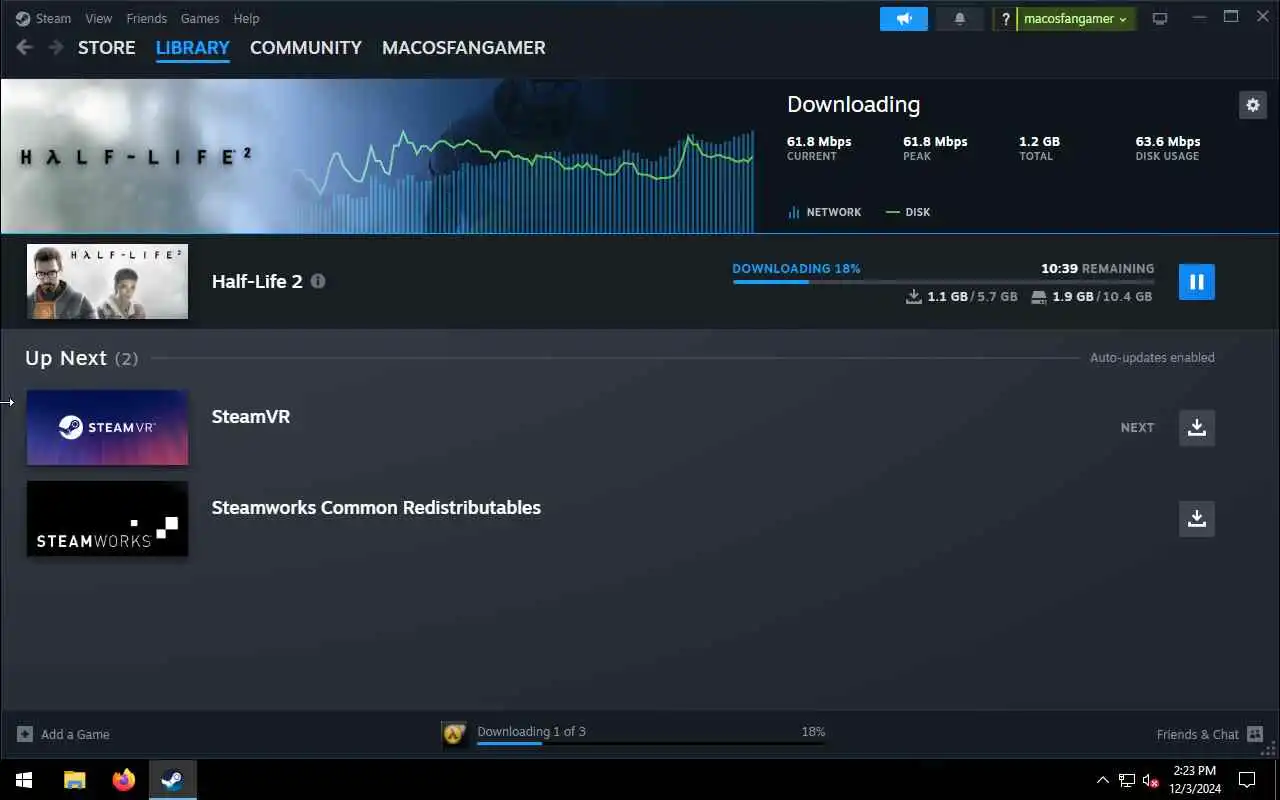Click the DISK legend label
The width and height of the screenshot is (1280, 800).
(917, 212)
